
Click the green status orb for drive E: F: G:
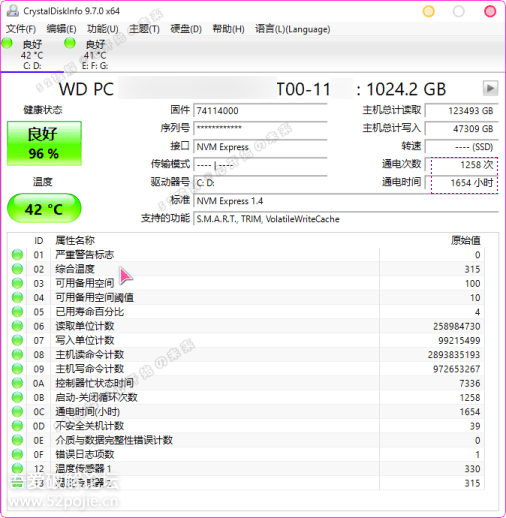tap(70, 43)
